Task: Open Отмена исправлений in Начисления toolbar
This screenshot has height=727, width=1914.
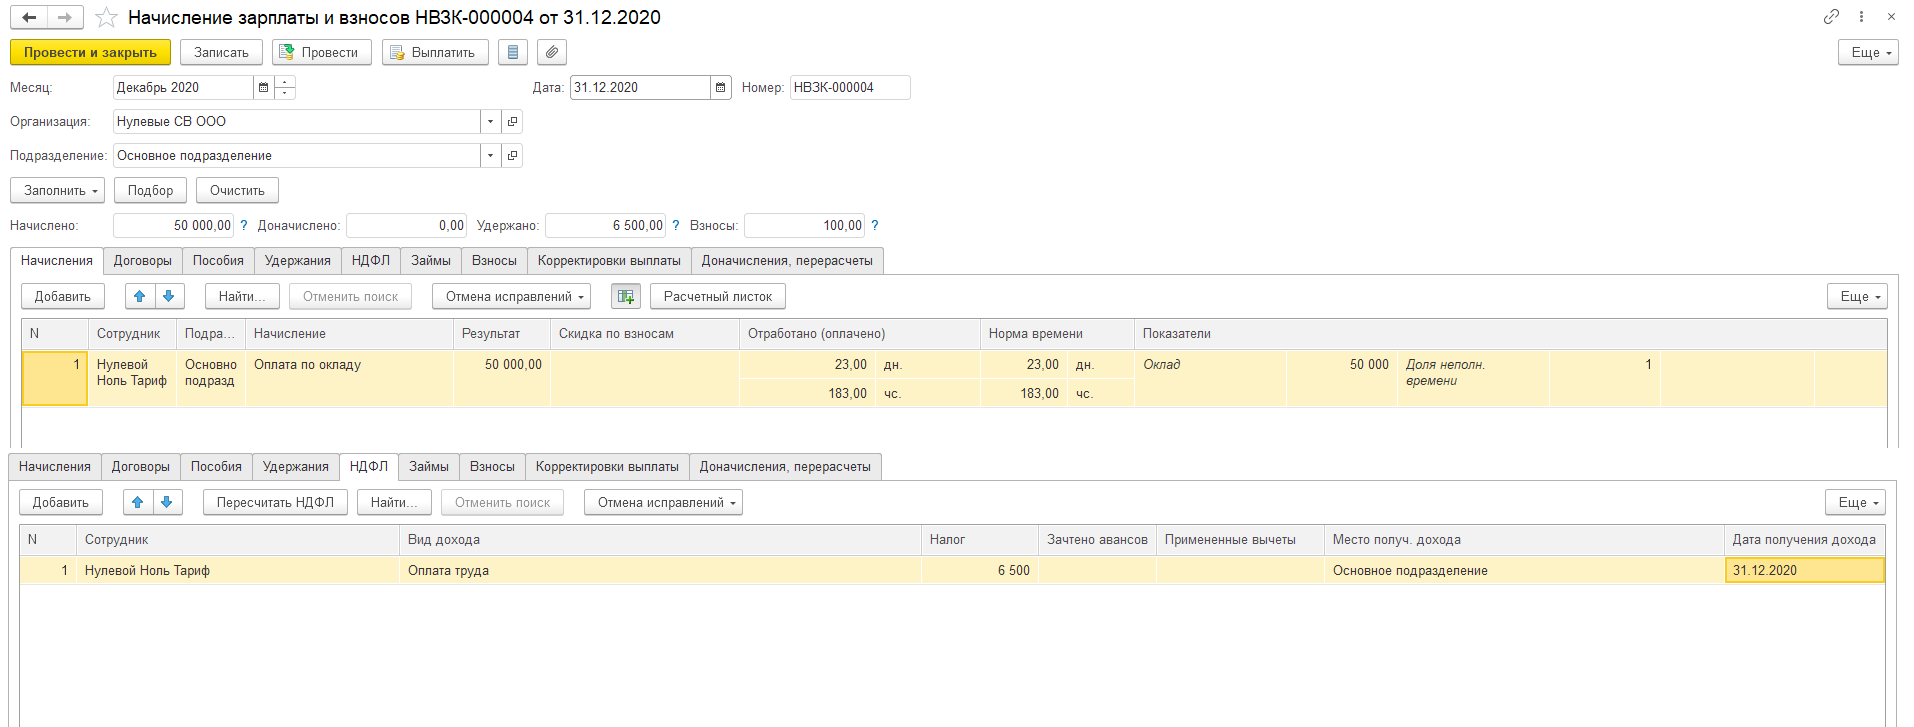Action: pos(511,296)
